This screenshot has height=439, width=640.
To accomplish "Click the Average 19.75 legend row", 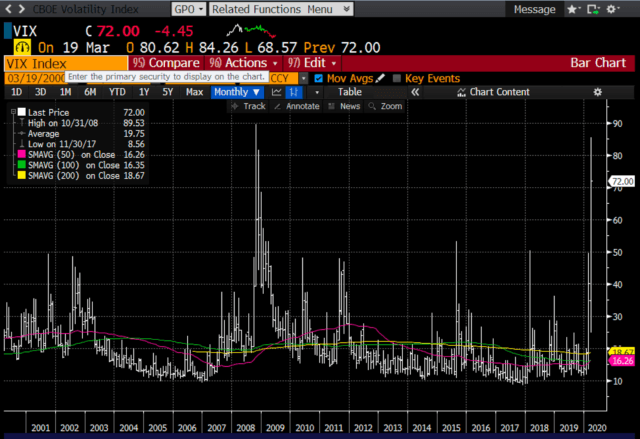I will [x=81, y=133].
